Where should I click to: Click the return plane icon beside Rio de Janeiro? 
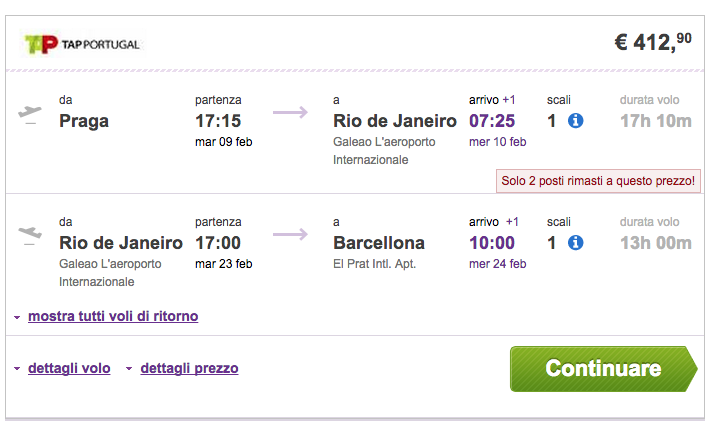click(x=30, y=235)
